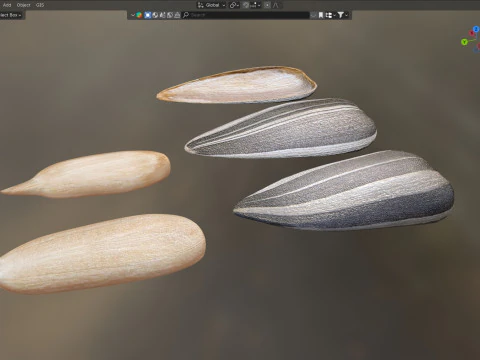
Task: Click the magnifier icon in the search bar
Action: click(x=186, y=15)
